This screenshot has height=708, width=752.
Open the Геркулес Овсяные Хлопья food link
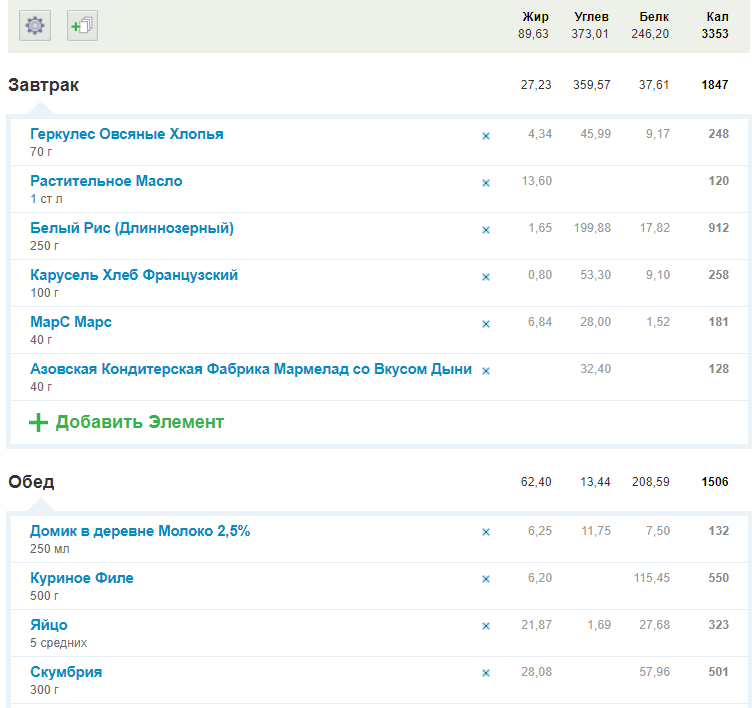(x=127, y=134)
